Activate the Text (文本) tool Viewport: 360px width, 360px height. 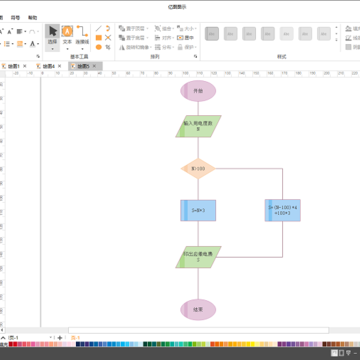point(67,35)
